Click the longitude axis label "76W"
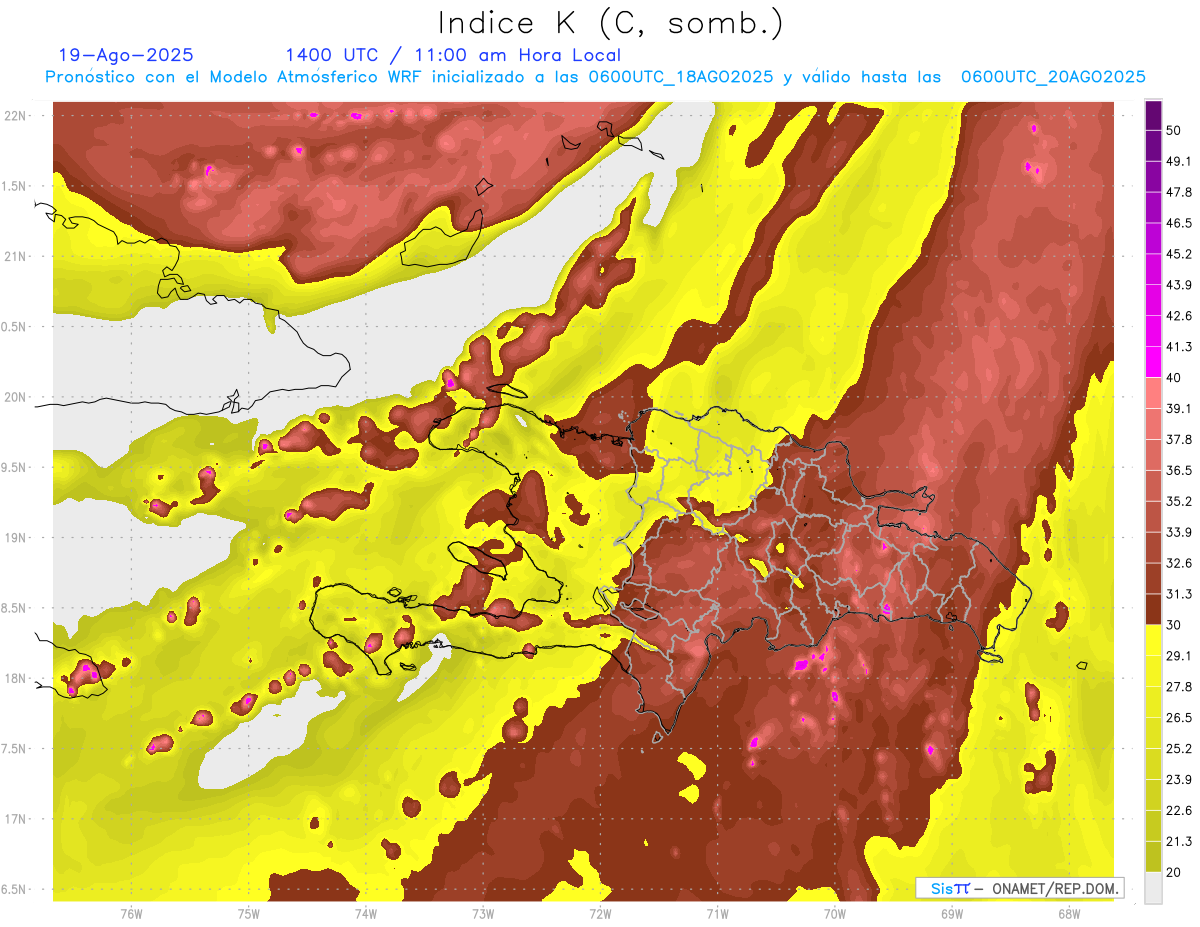Image resolution: width=1200 pixels, height=927 pixels. [x=130, y=914]
